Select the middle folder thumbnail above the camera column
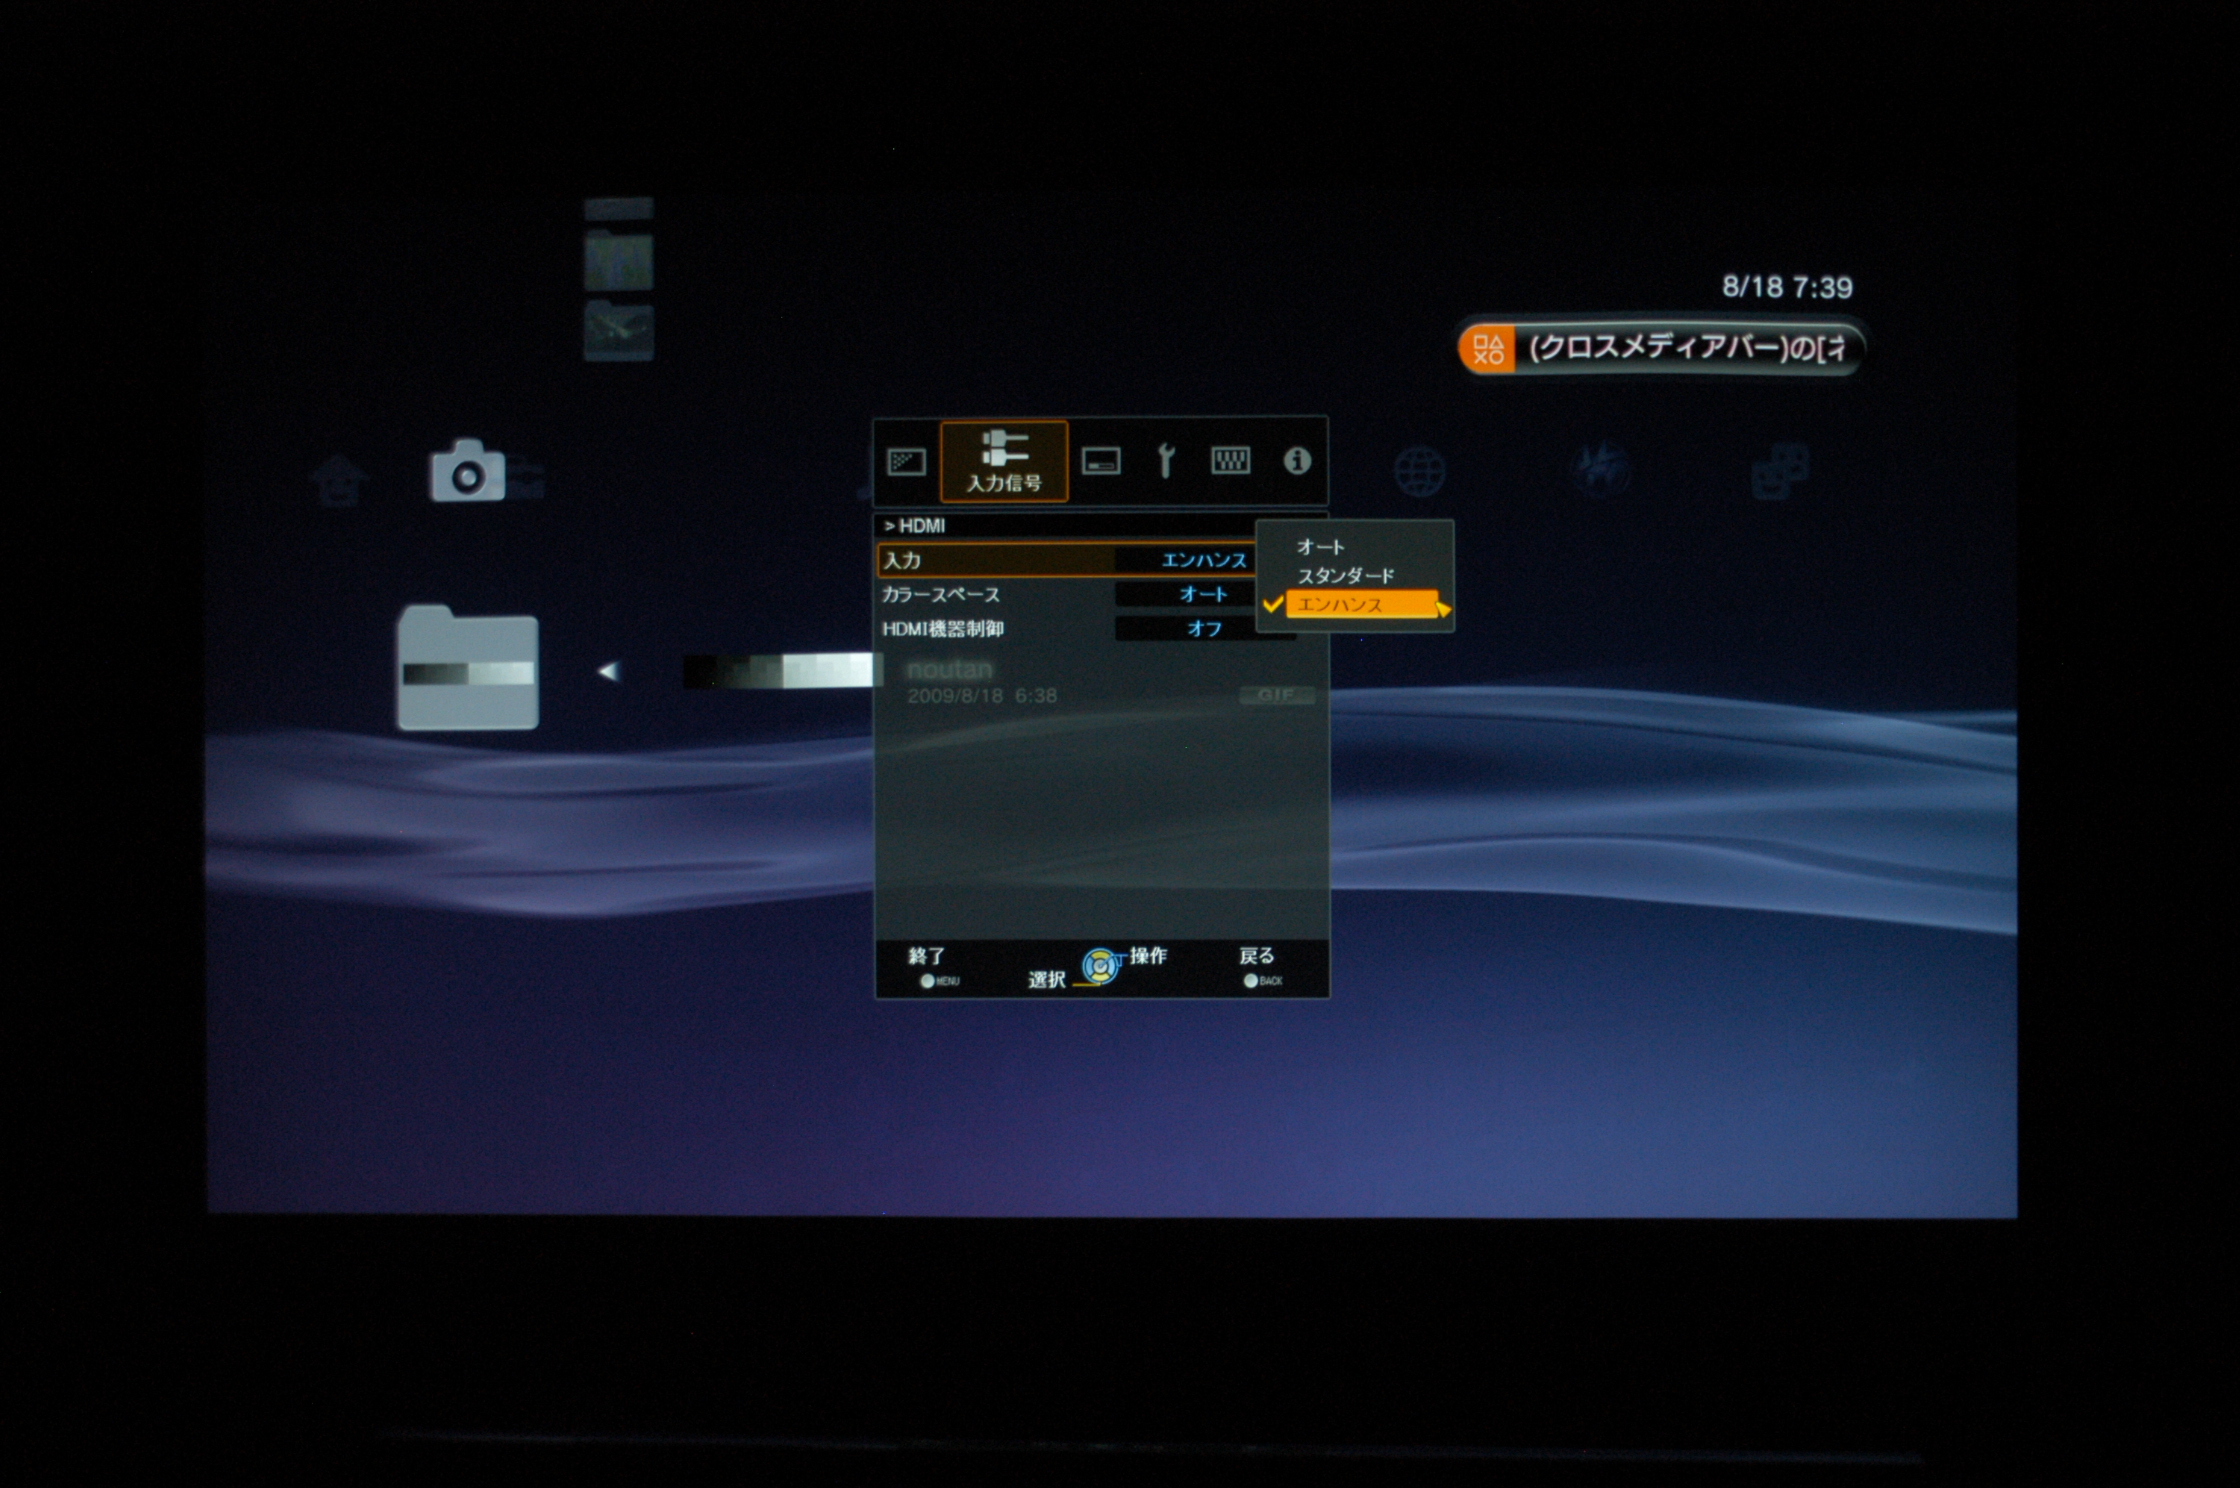Viewport: 2240px width, 1488px height. pyautogui.click(x=619, y=259)
